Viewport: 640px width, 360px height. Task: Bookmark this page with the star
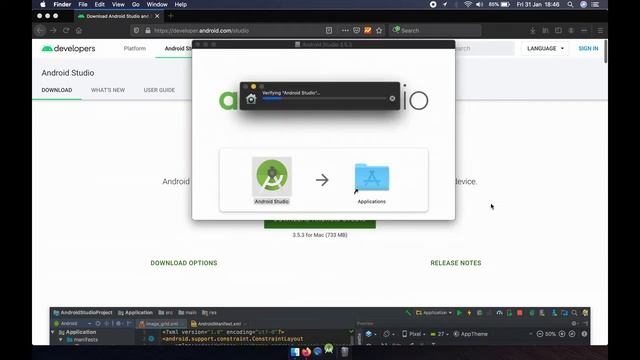[379, 30]
